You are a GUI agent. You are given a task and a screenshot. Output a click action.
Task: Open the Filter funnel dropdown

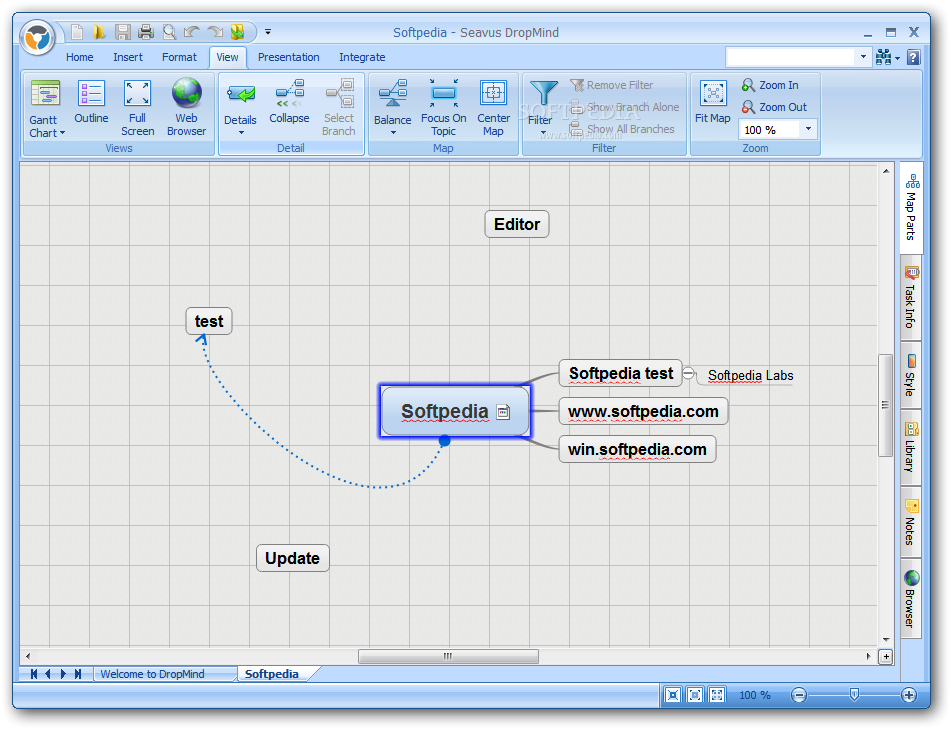point(542,108)
